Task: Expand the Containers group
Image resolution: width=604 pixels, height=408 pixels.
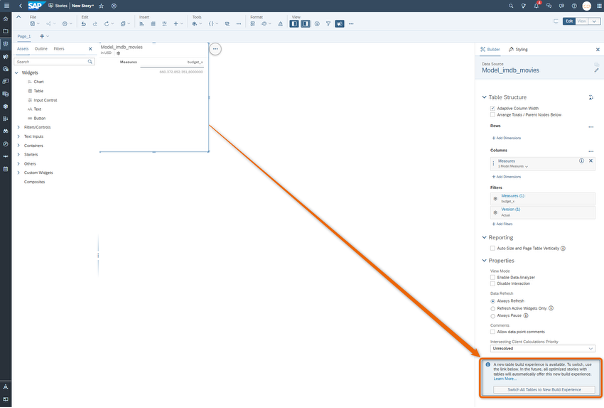Action: pos(18,146)
